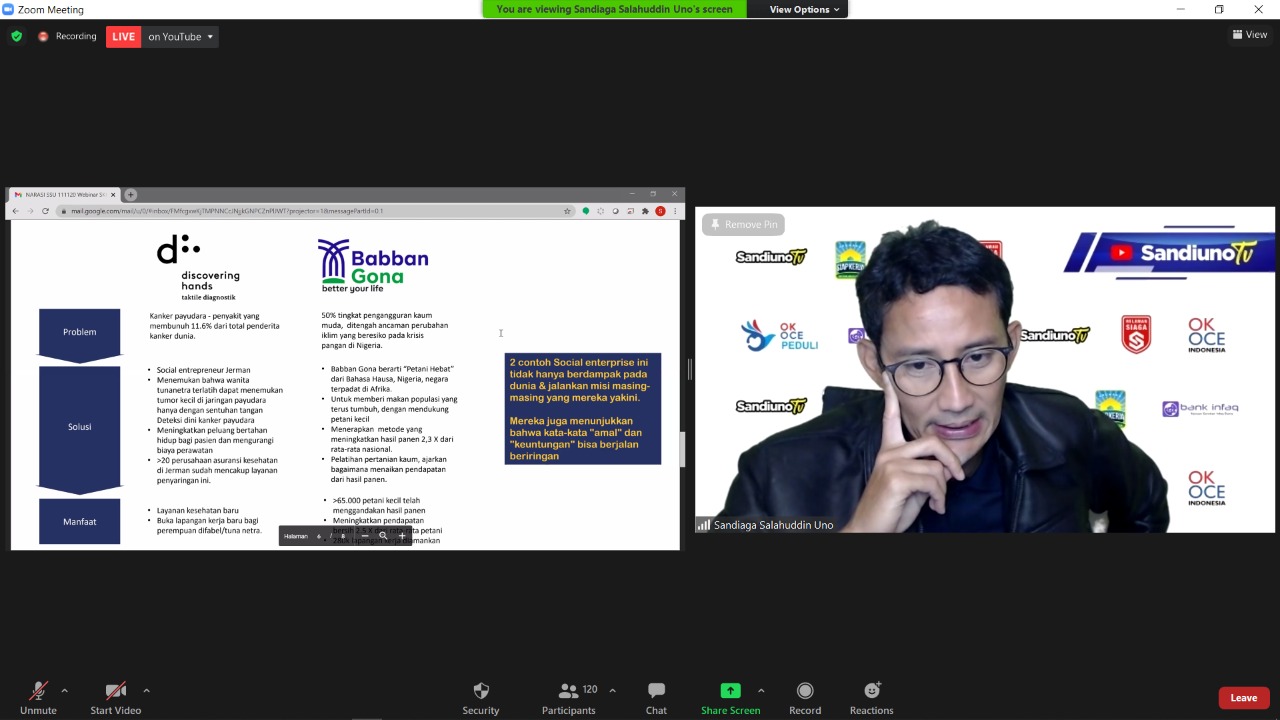Expand audio options arrow beside Unmute
Viewport: 1280px width, 720px height.
(x=65, y=690)
